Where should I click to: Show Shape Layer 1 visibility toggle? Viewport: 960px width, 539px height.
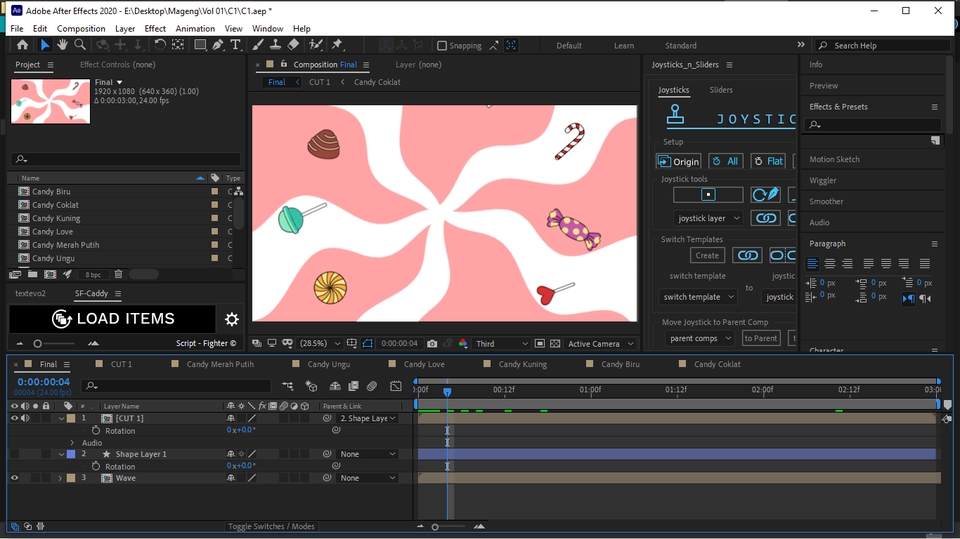click(14, 454)
